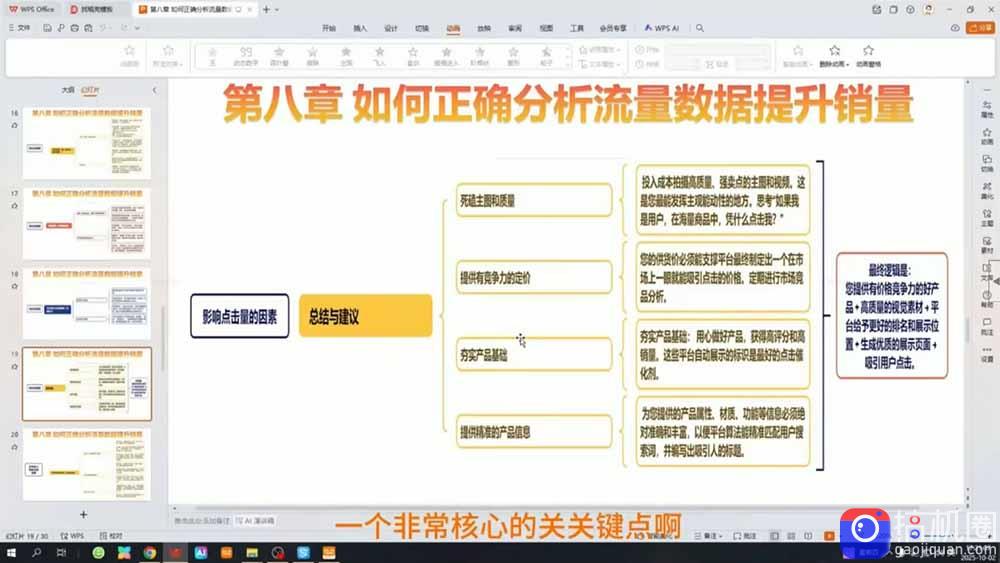Open the 审阅 ribbon tab
The width and height of the screenshot is (1000, 563).
click(x=515, y=28)
